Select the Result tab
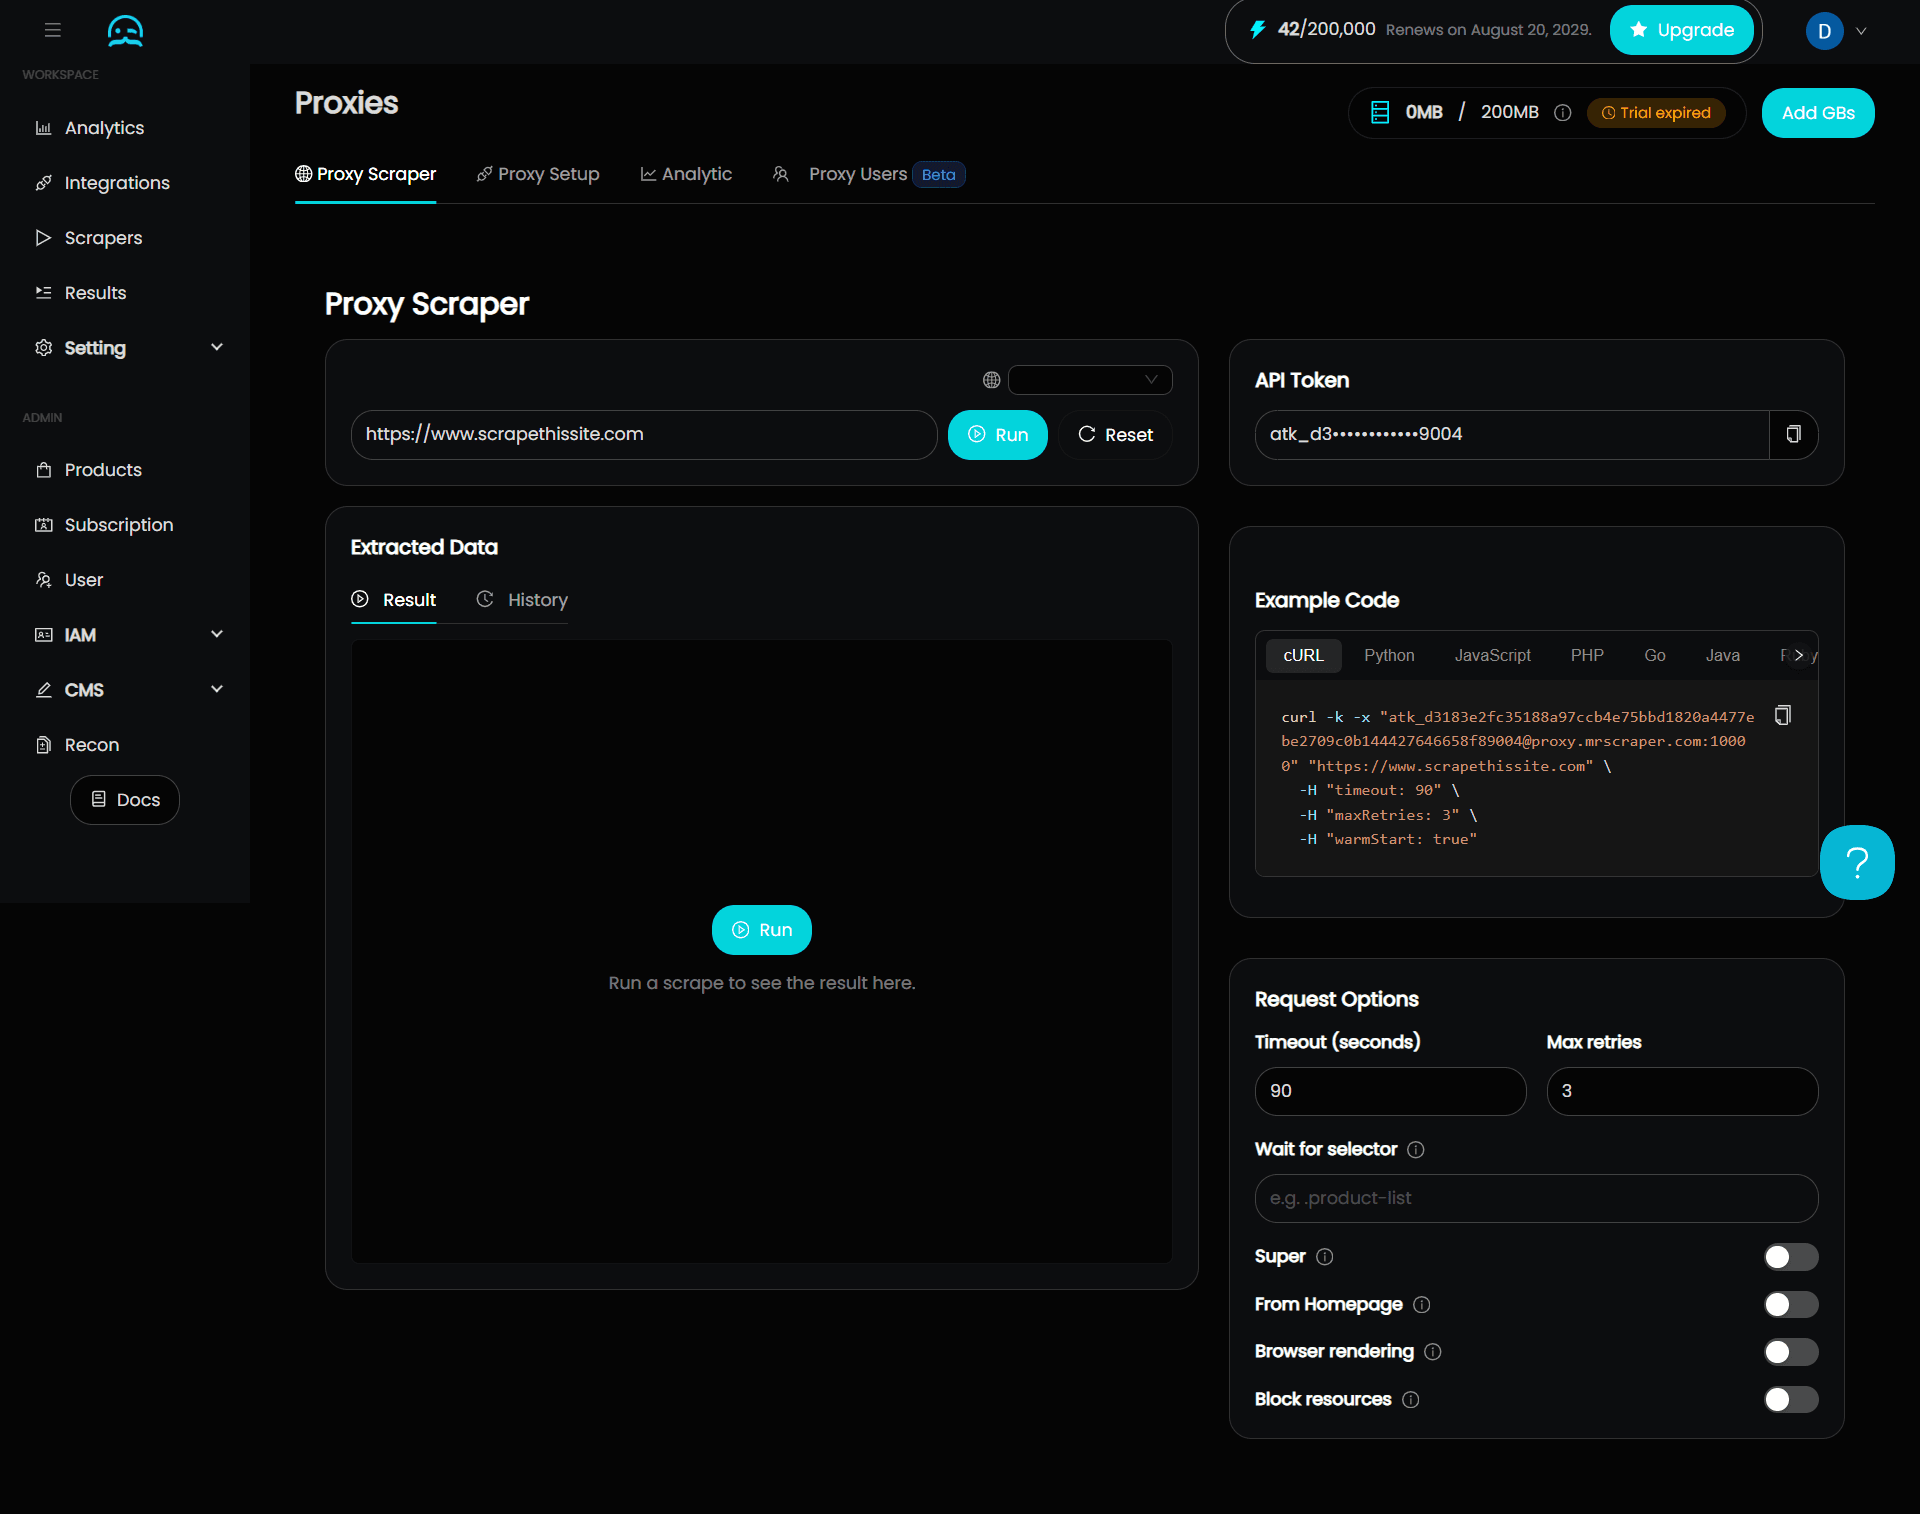 tap(394, 600)
